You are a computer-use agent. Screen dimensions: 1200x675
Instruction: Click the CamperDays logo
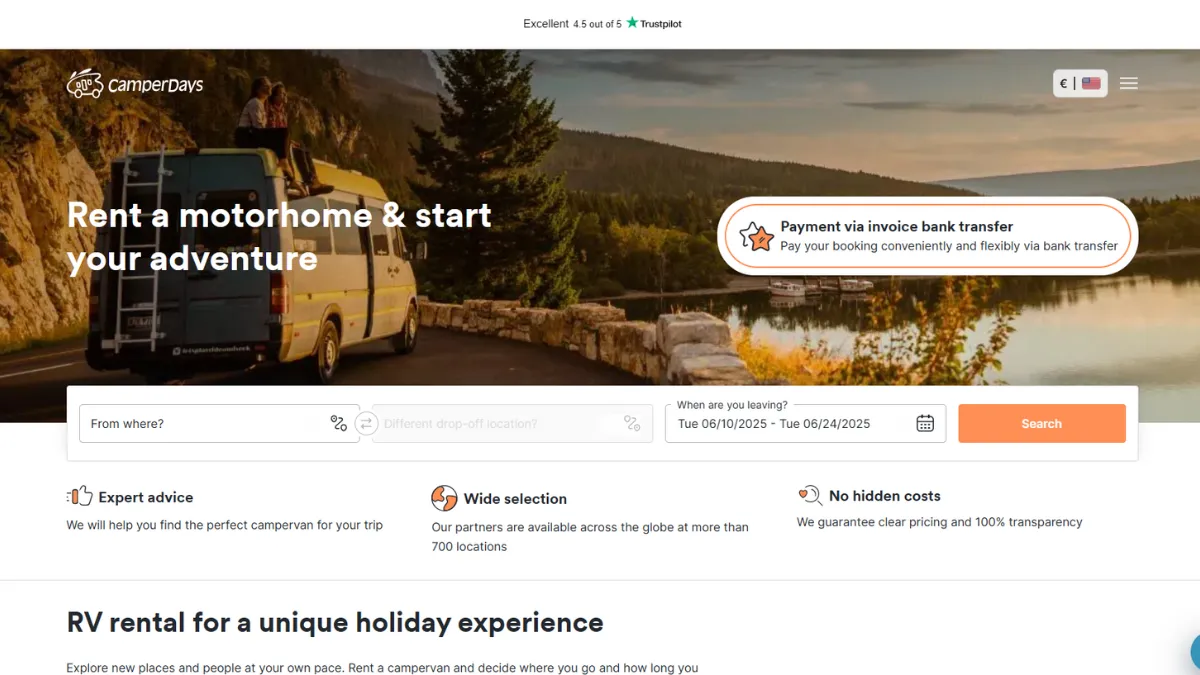(x=135, y=84)
